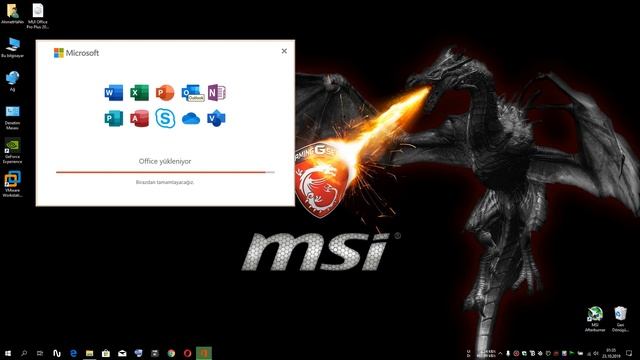
Task: Open Microsoft Edge from the taskbar
Action: pos(73,353)
